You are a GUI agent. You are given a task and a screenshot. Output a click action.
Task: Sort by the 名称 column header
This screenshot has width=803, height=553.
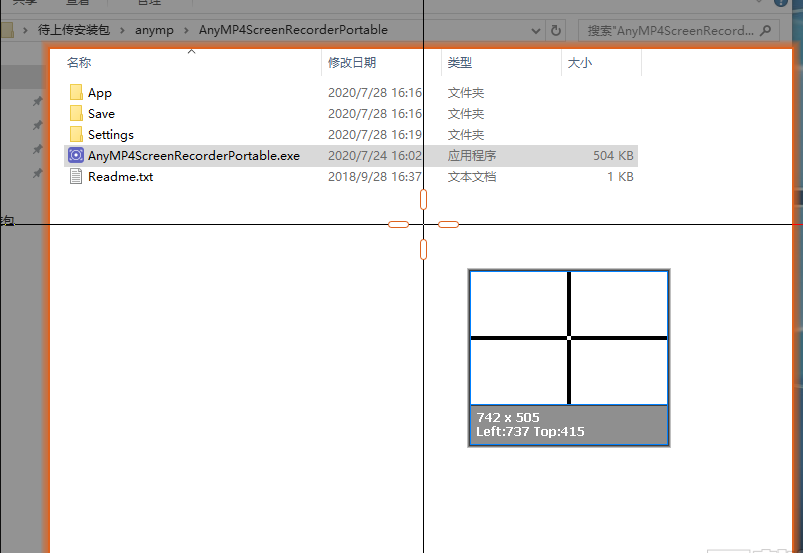pos(79,62)
